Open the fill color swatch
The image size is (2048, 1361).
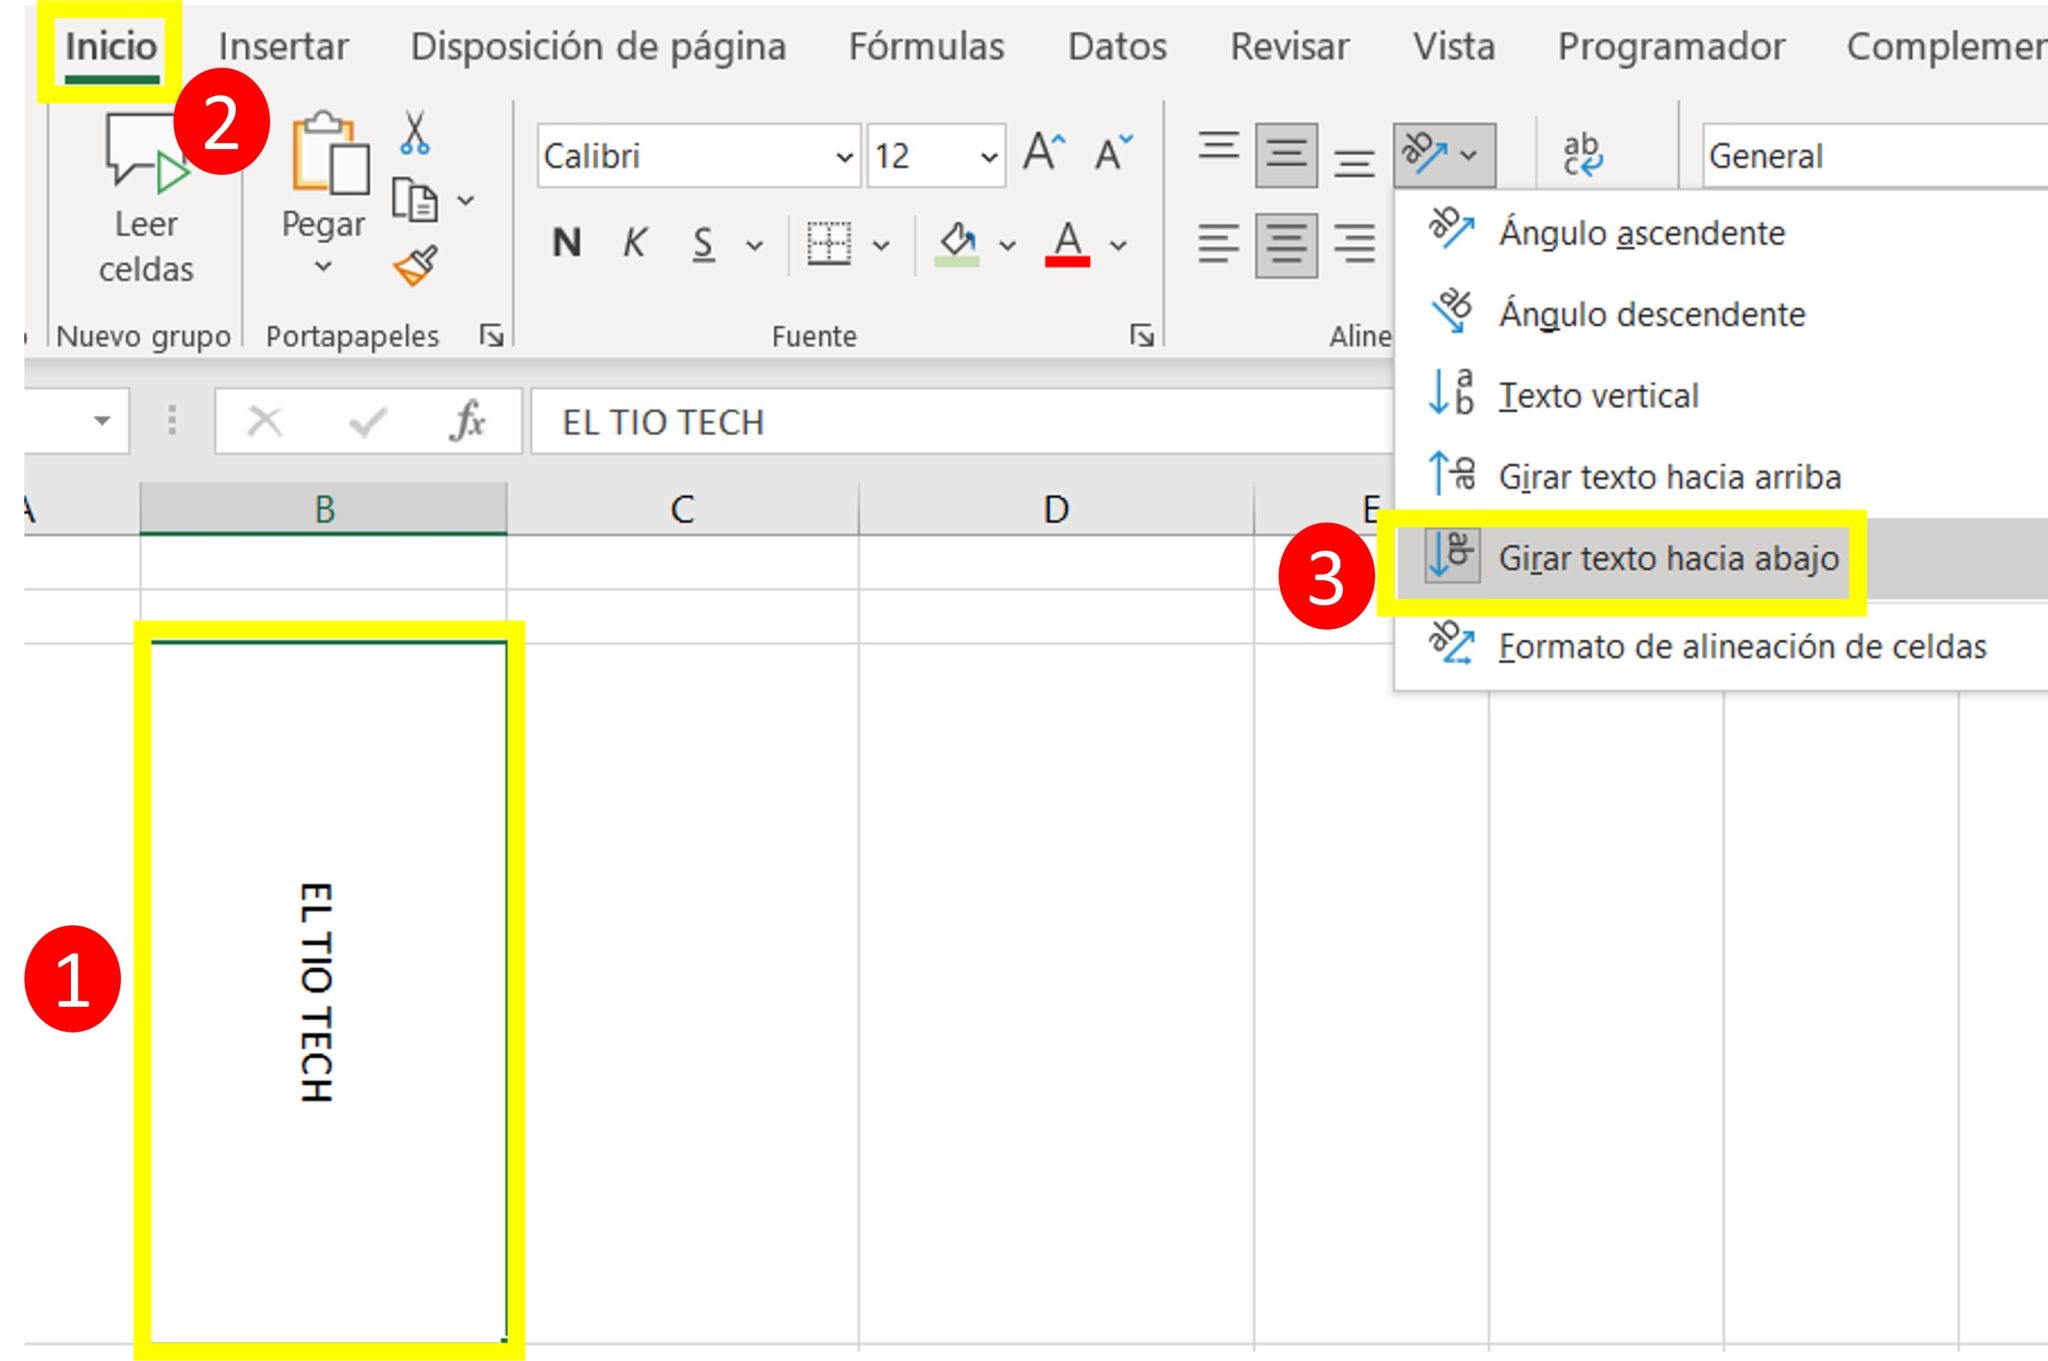point(957,240)
